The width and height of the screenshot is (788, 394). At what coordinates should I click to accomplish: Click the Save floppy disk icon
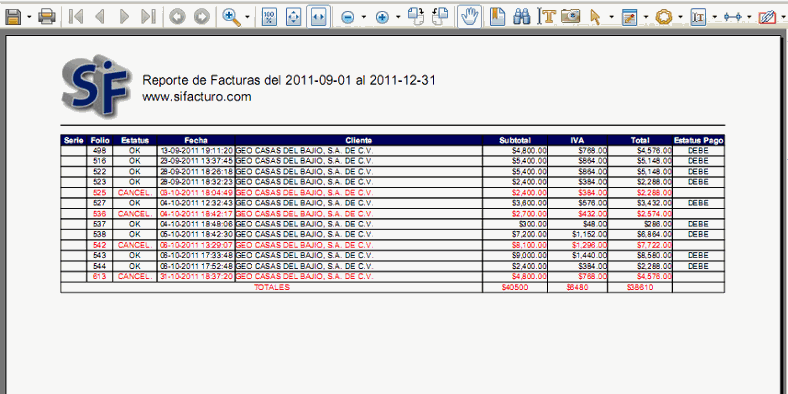[12, 17]
